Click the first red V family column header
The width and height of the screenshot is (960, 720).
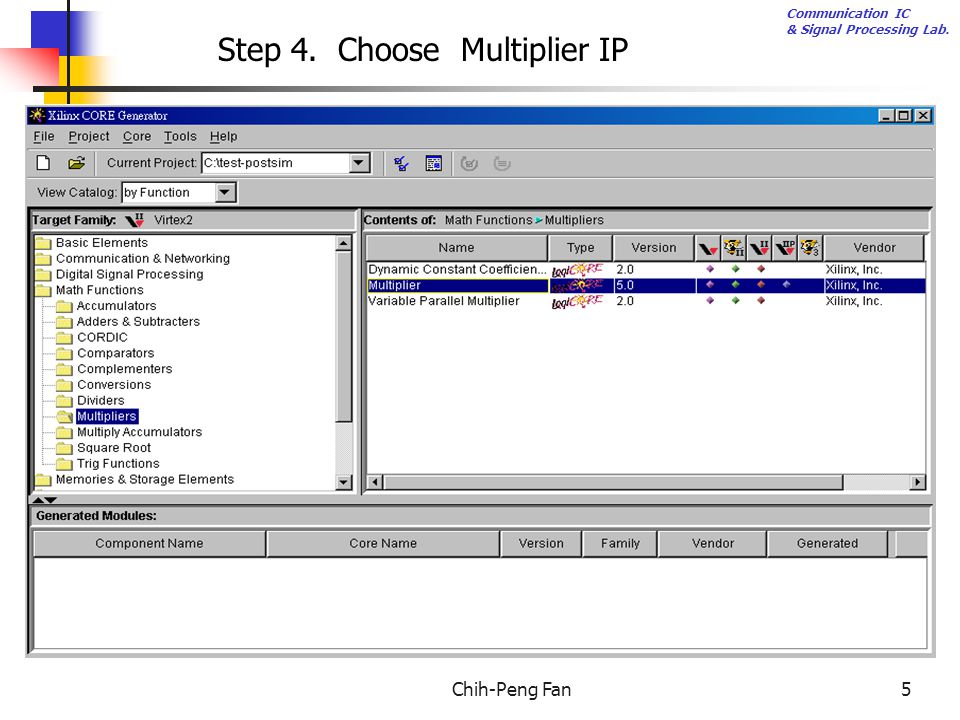(x=708, y=248)
